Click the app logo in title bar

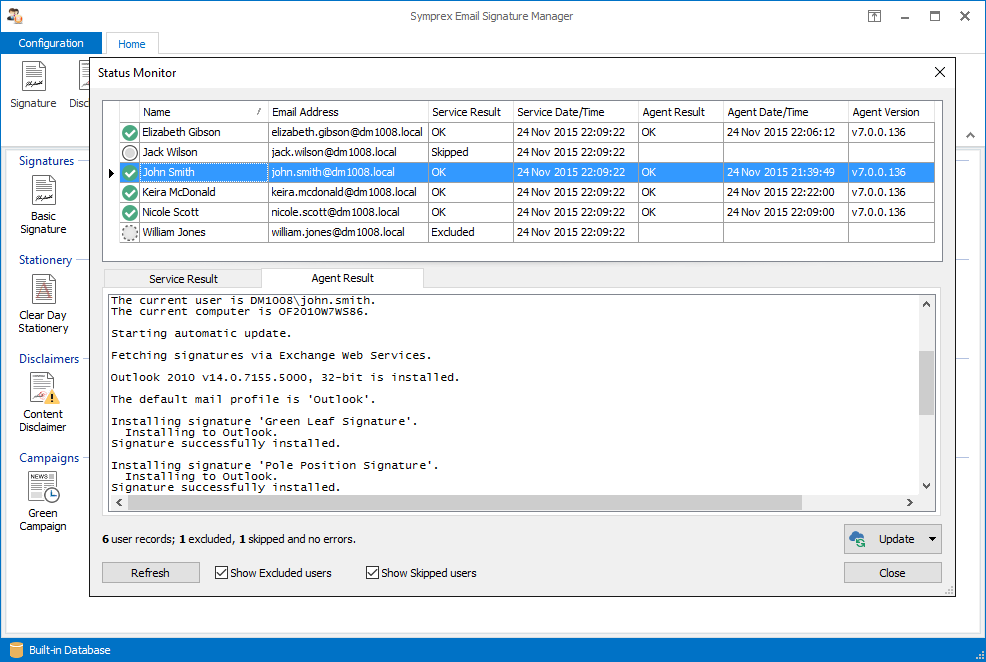click(15, 16)
